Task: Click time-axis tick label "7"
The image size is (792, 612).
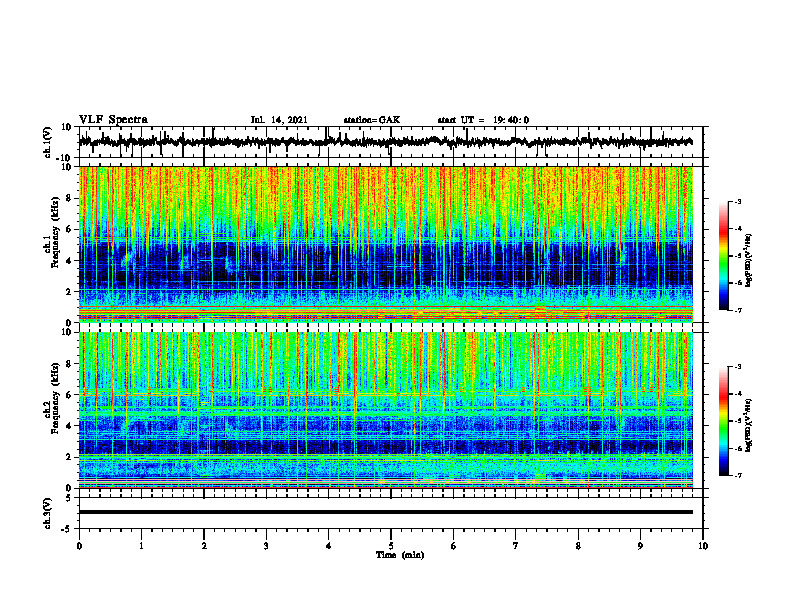Action: (x=516, y=546)
